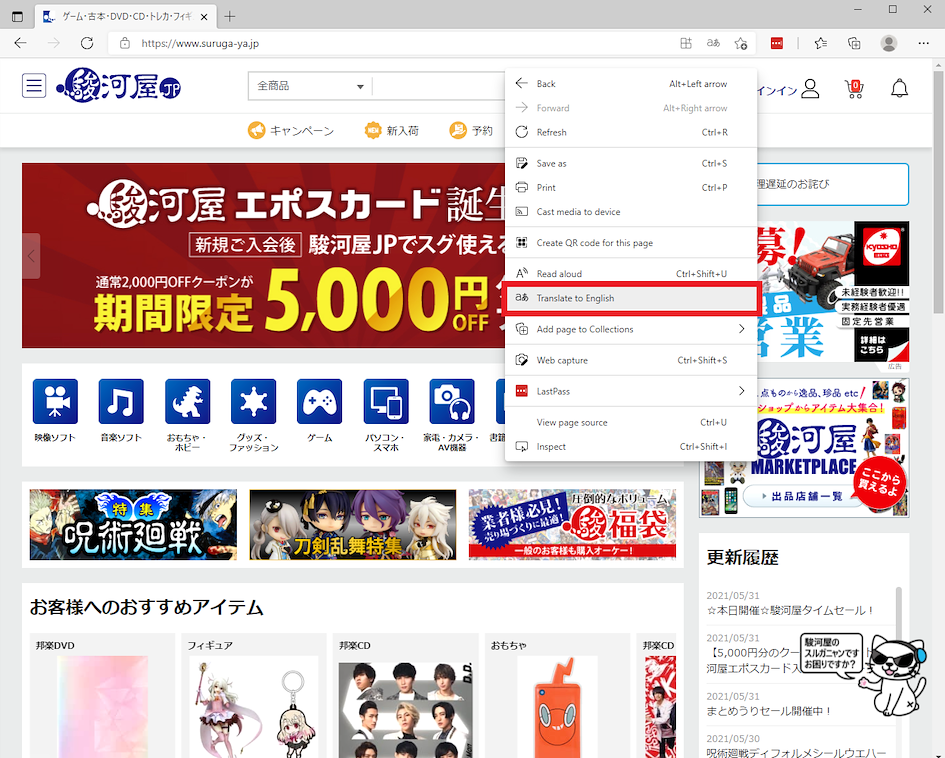Choose Save as in the context menu

click(x=631, y=163)
